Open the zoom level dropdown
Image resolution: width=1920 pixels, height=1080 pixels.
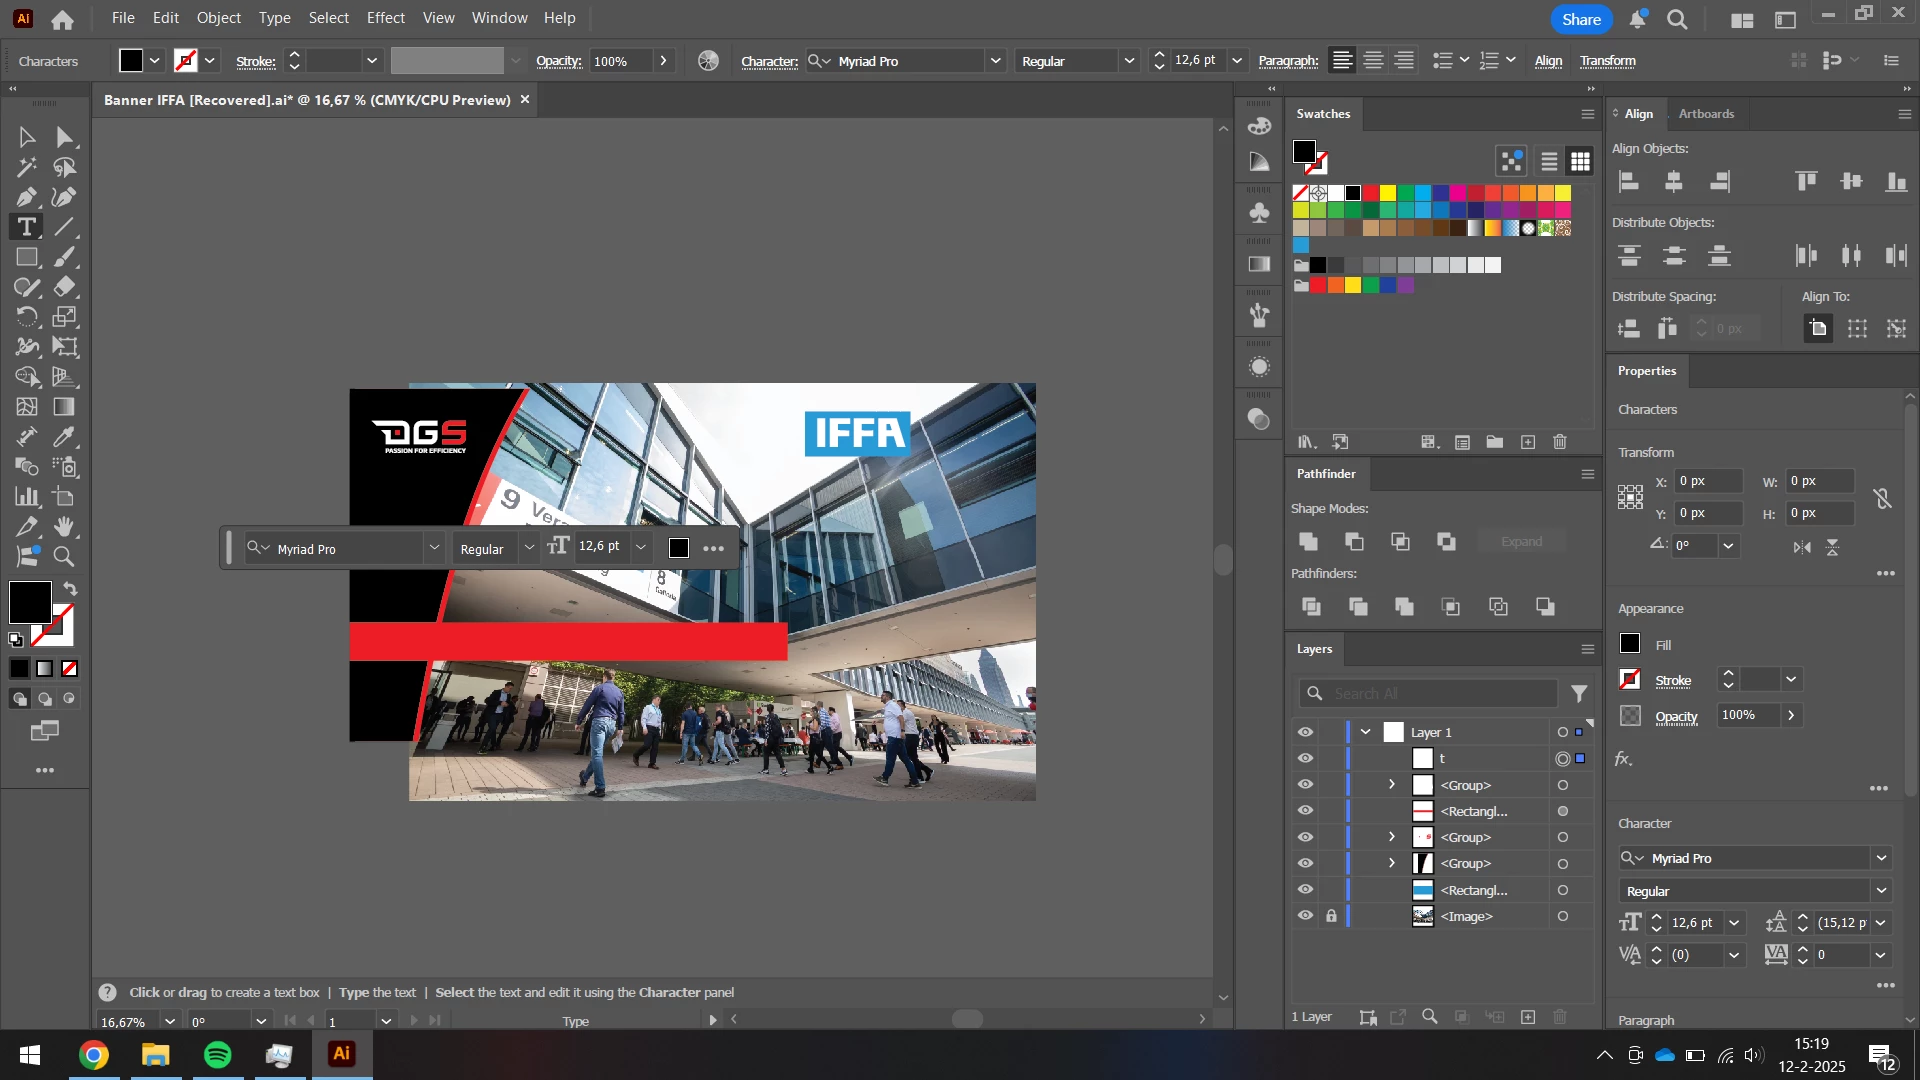(169, 1021)
